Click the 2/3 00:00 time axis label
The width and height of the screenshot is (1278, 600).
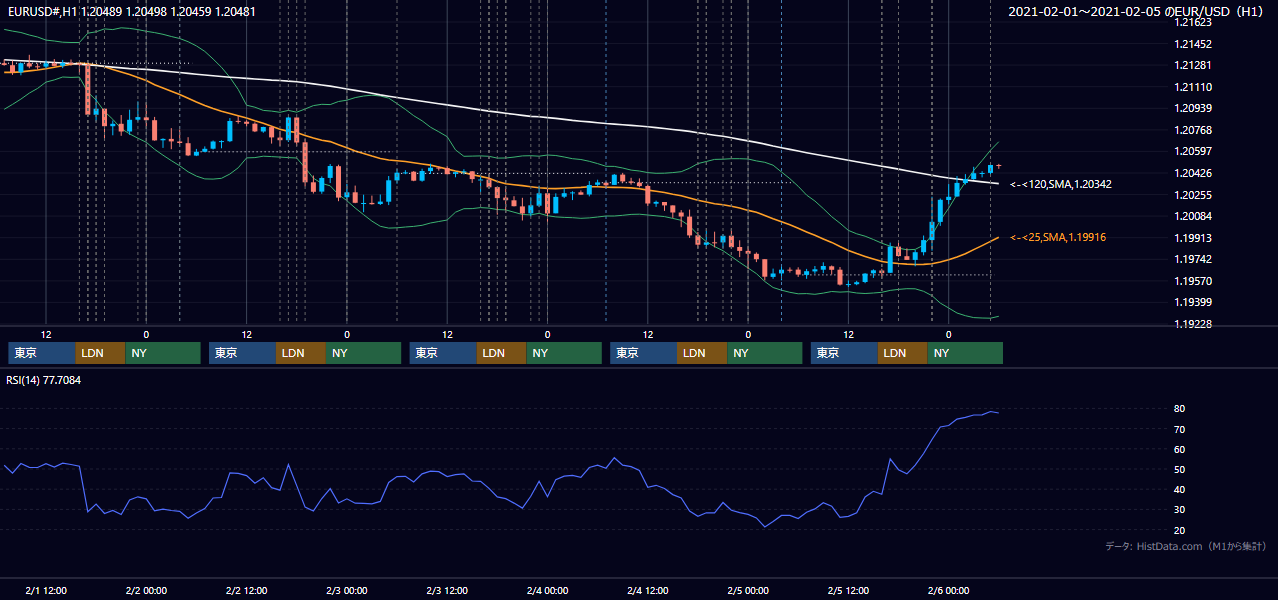point(347,590)
